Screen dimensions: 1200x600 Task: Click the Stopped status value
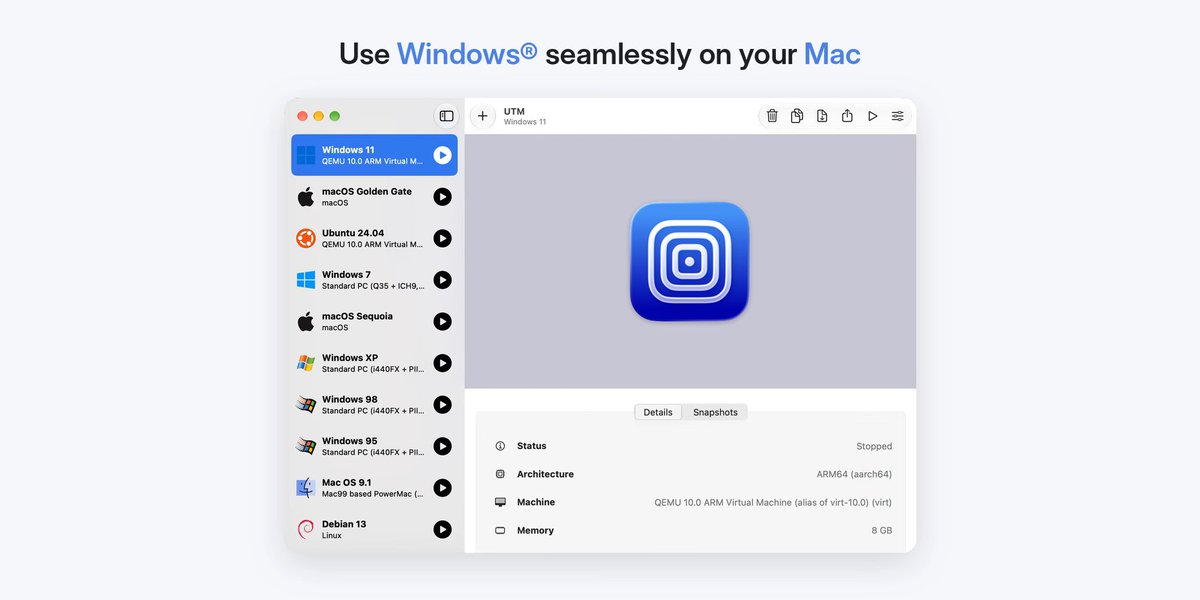click(x=874, y=446)
